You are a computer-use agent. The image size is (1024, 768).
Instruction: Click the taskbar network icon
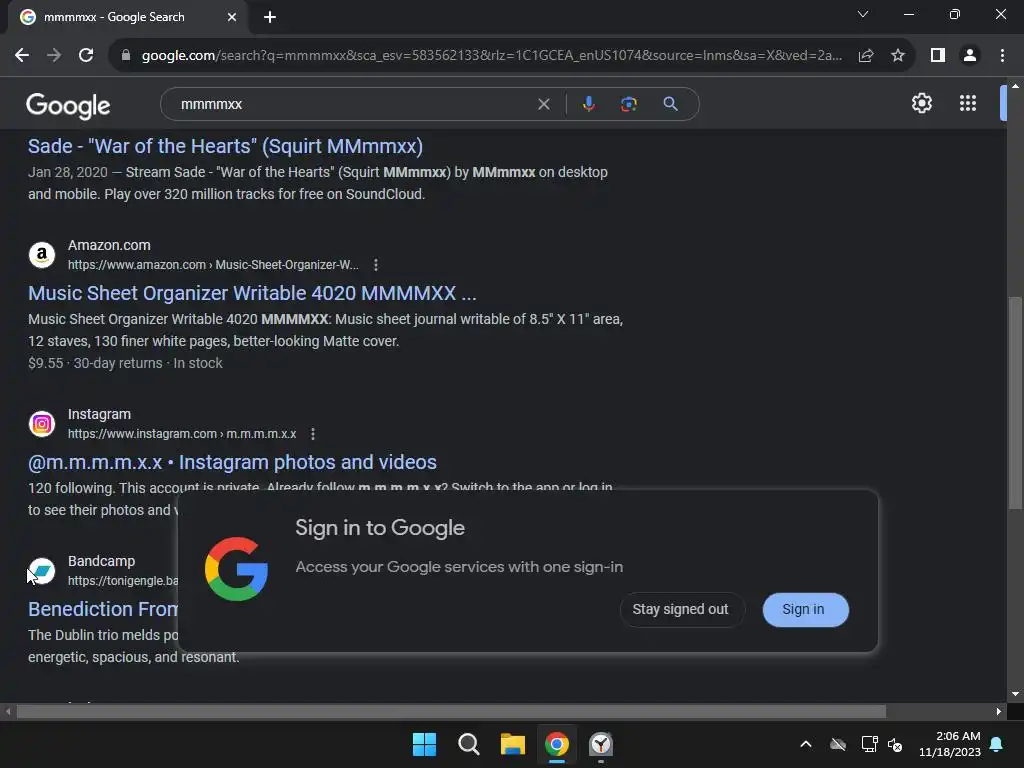point(869,744)
